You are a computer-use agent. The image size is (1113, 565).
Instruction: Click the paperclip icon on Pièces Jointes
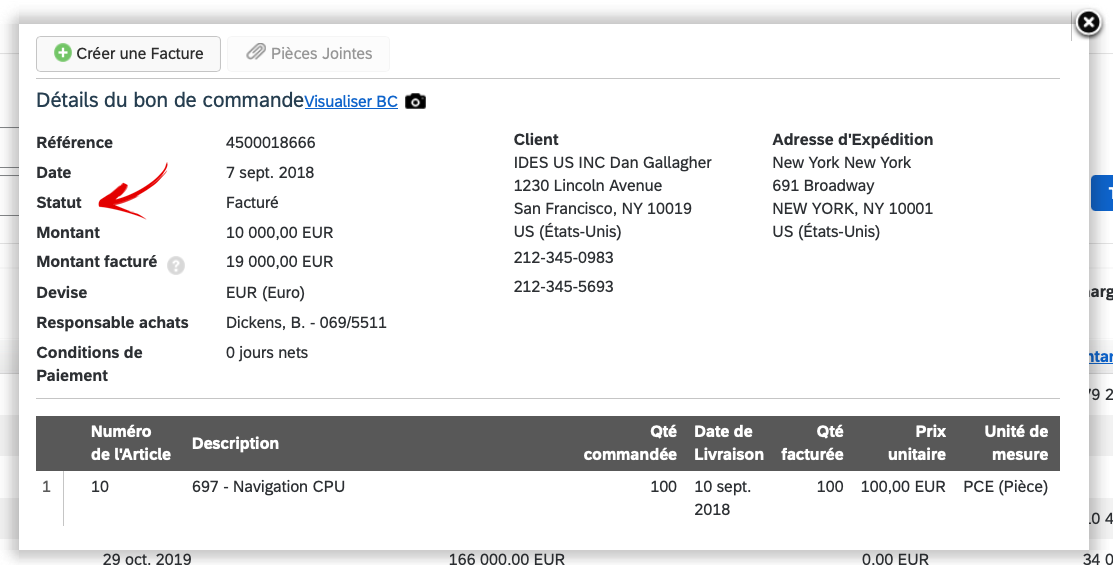click(x=256, y=53)
